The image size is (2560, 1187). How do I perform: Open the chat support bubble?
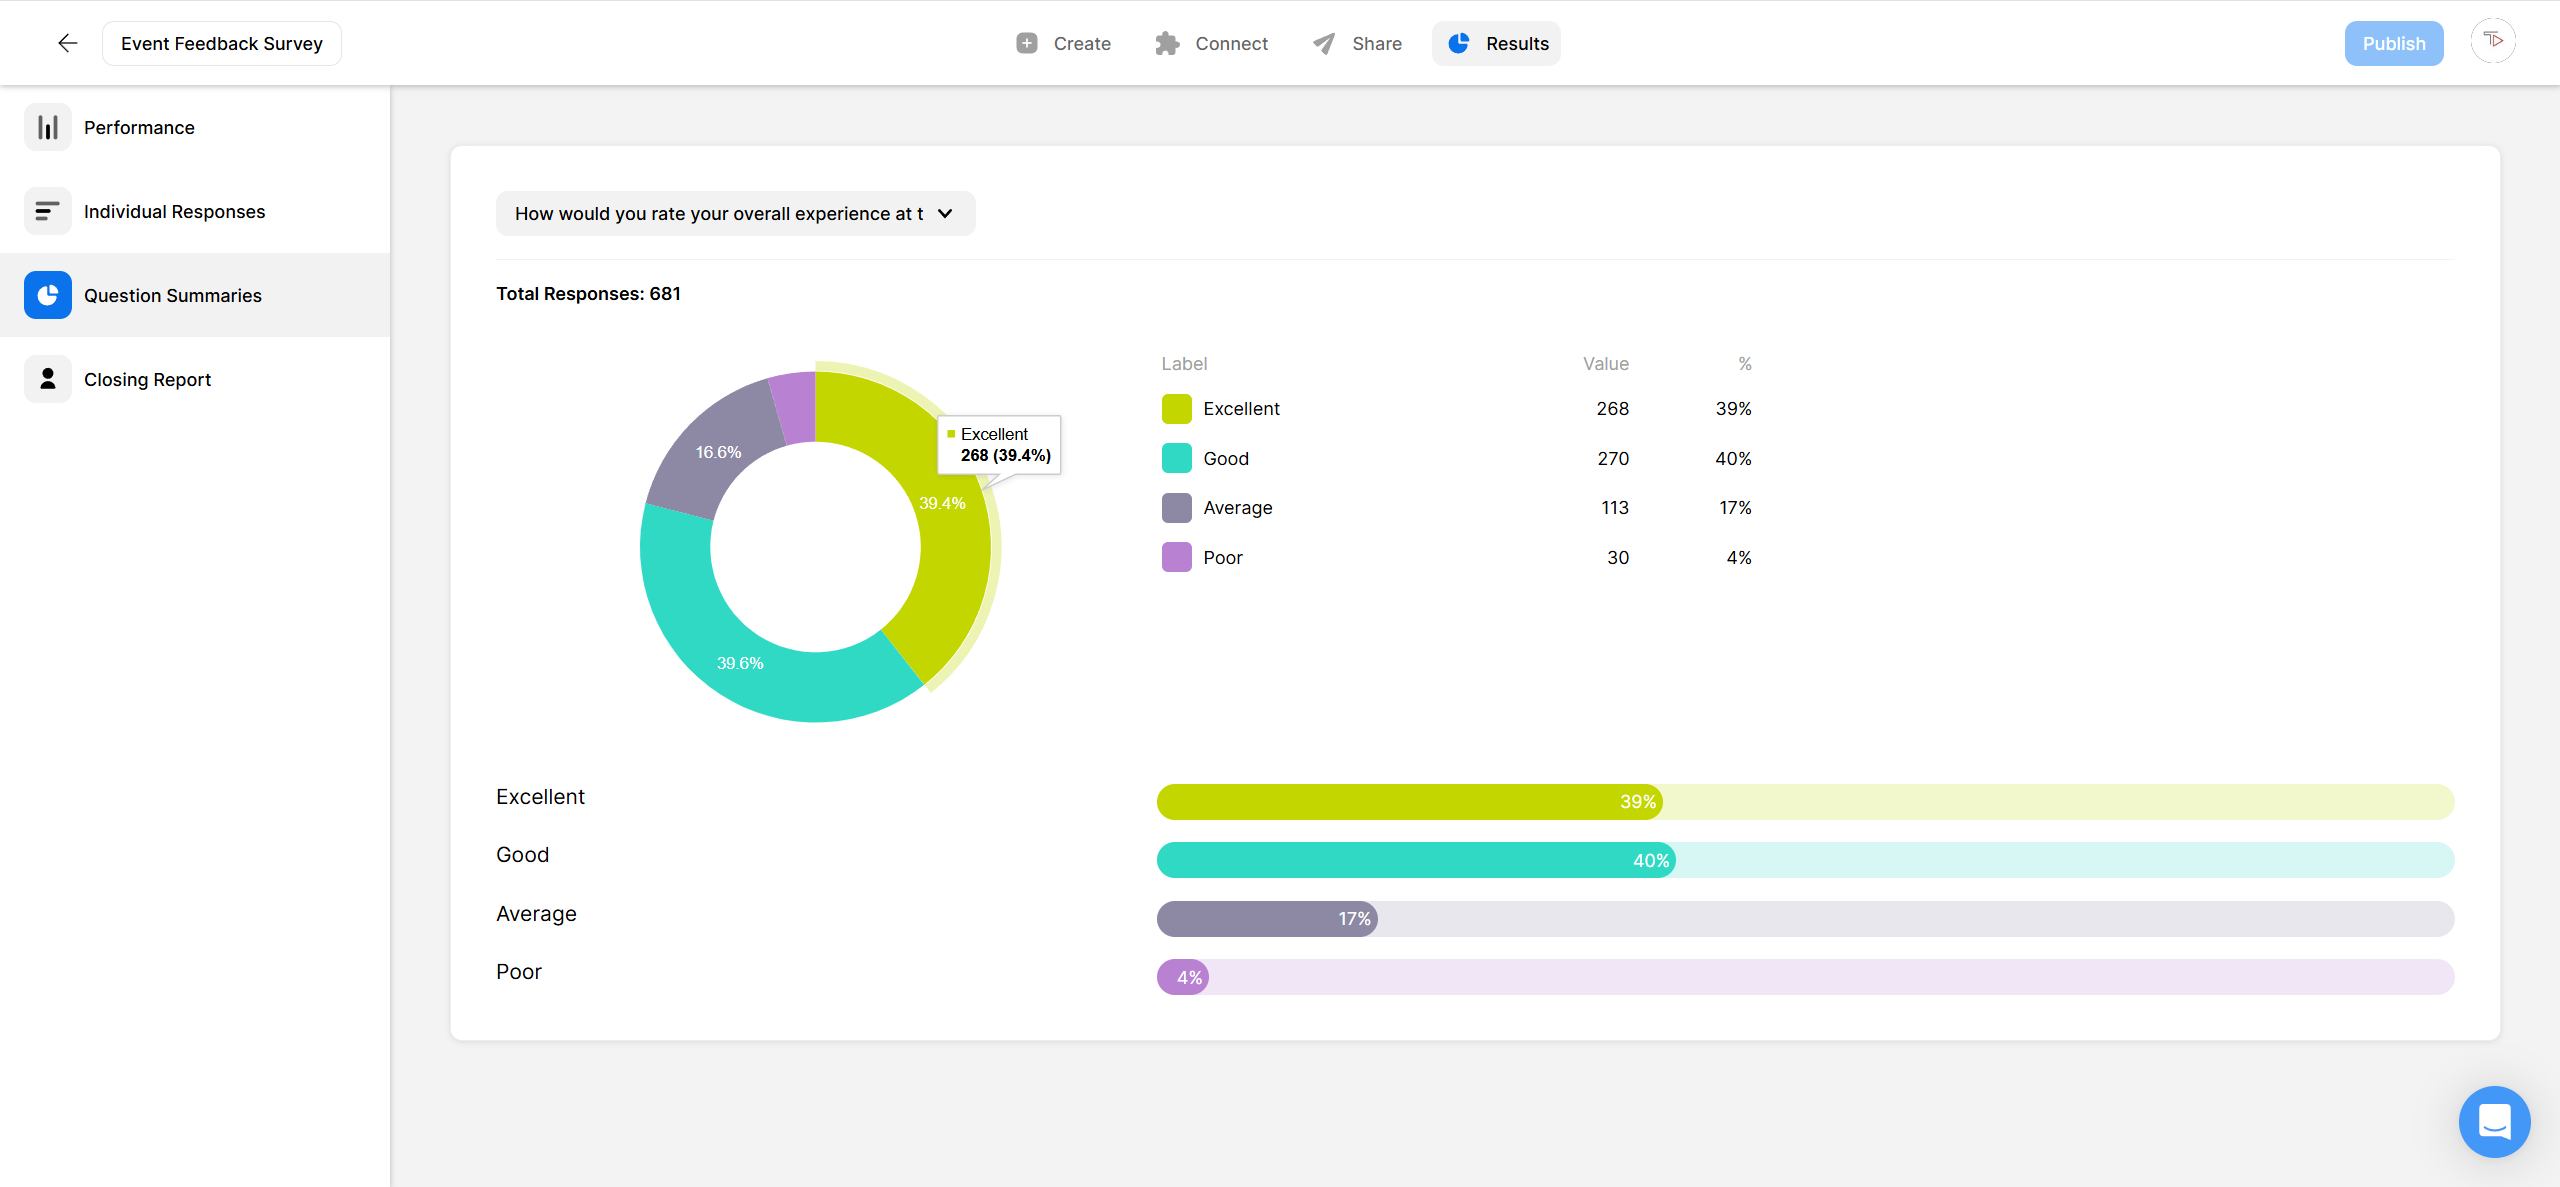2494,1122
